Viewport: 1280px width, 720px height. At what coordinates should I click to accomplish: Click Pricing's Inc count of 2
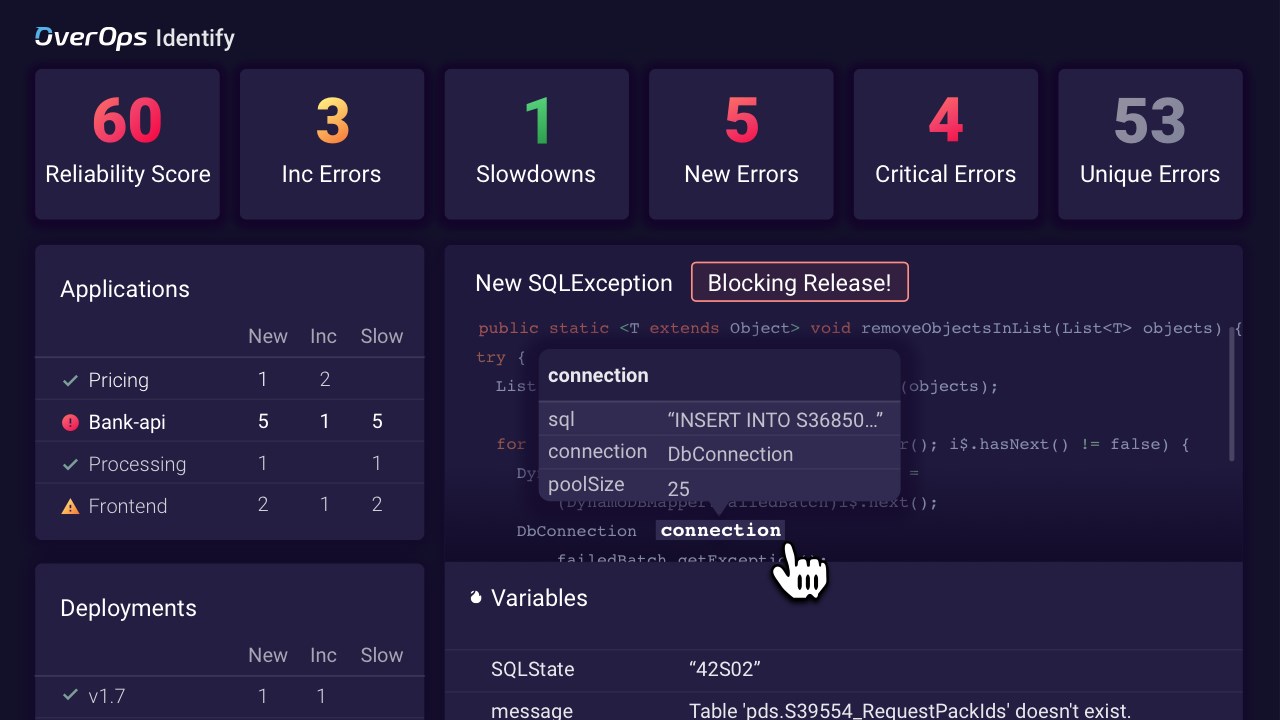(324, 380)
